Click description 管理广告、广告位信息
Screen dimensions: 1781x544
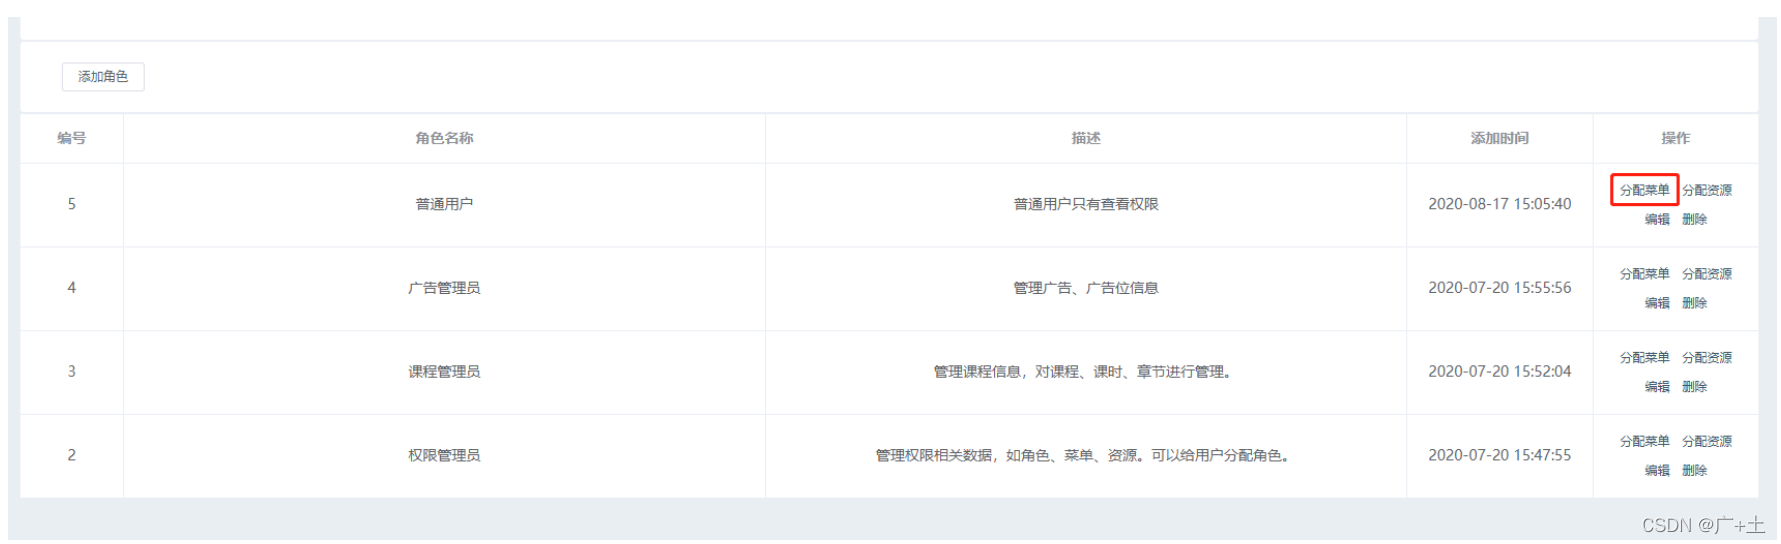pyautogui.click(x=1086, y=288)
